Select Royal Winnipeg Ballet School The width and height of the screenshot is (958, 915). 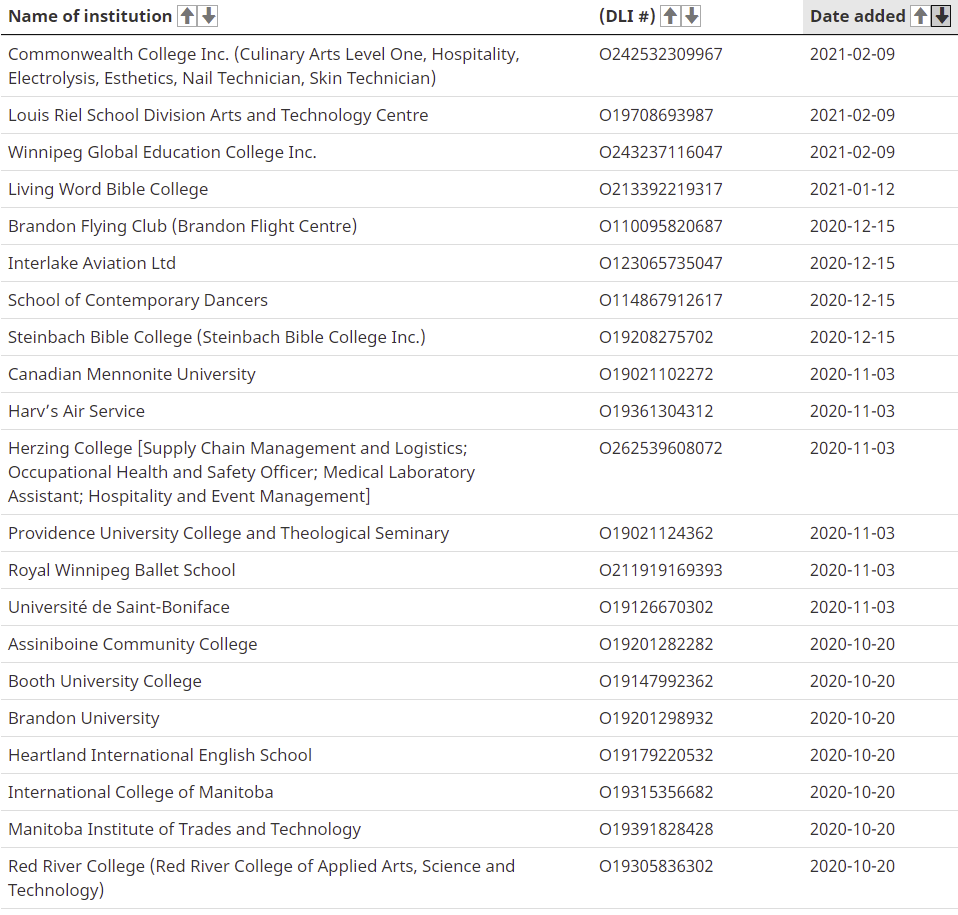pos(122,571)
